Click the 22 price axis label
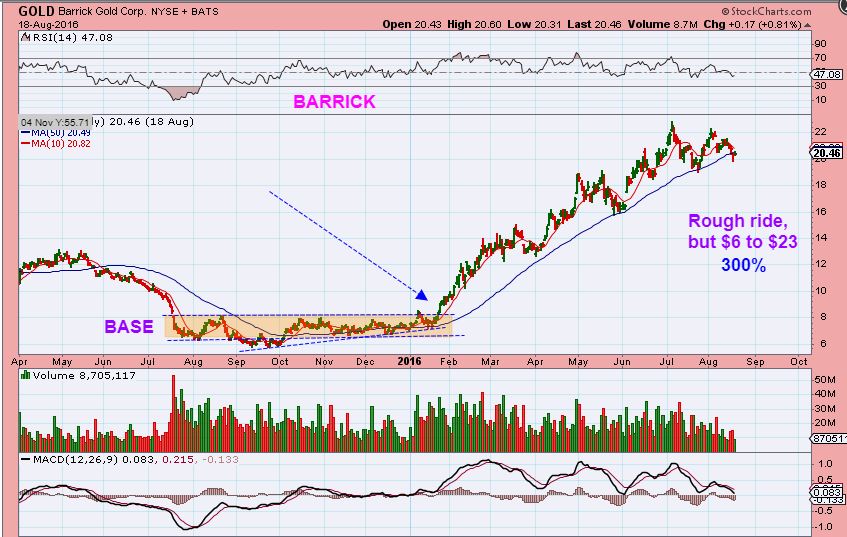This screenshot has height=537, width=847. 821,132
